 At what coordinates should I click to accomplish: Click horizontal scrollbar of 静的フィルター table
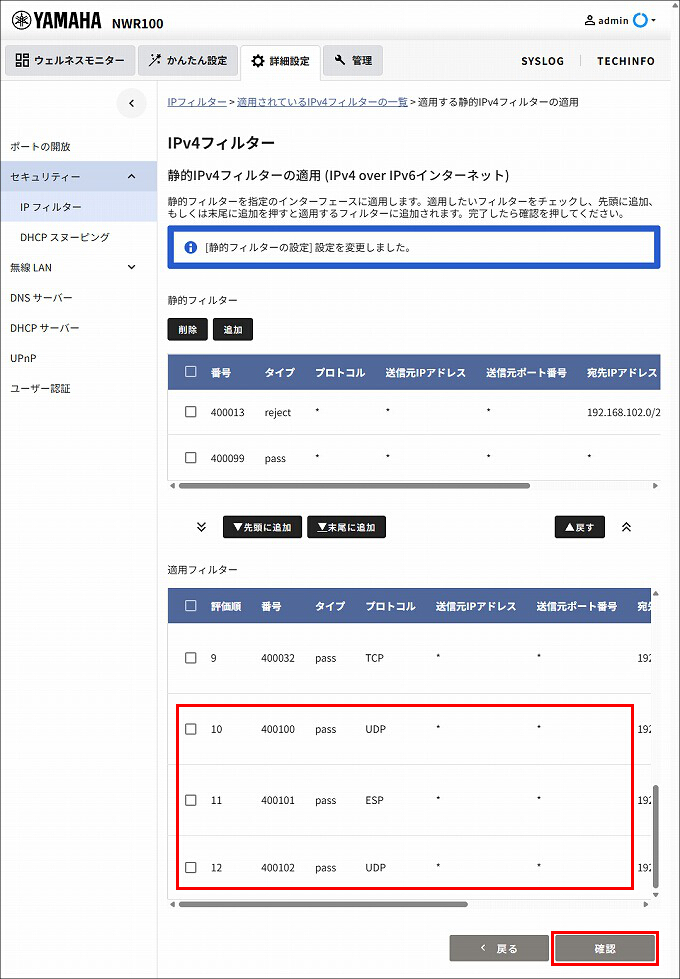(x=354, y=485)
